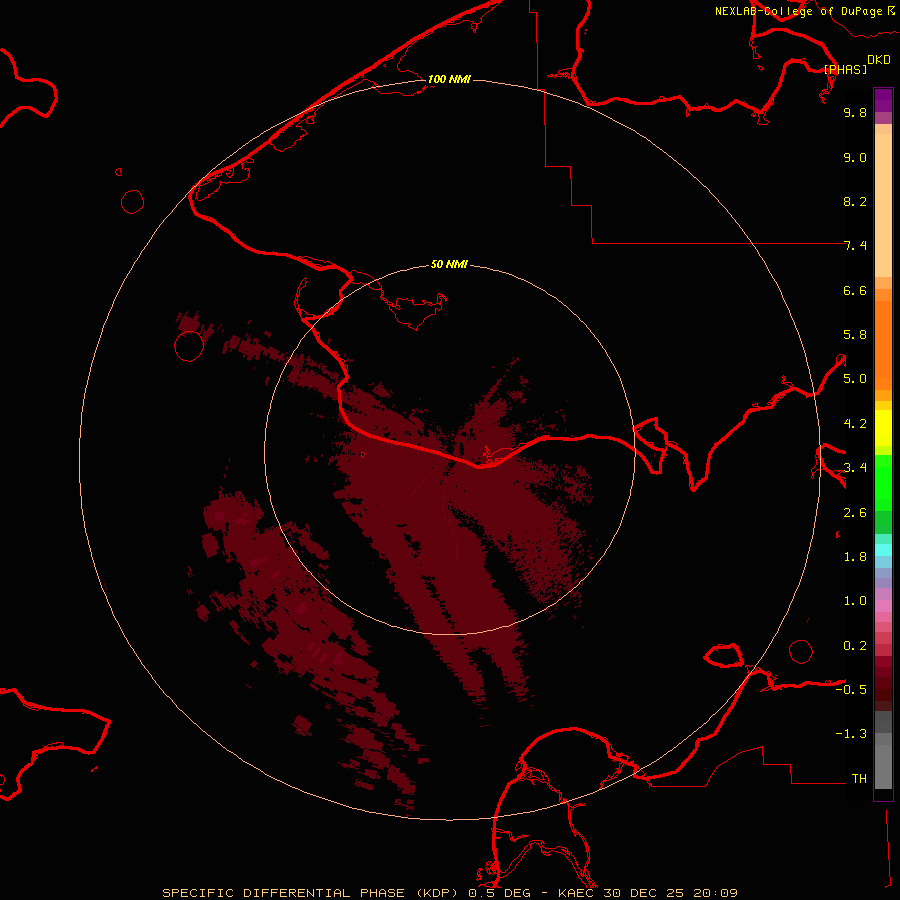Click the 7.4 color scale value
The image size is (900, 900).
click(855, 246)
